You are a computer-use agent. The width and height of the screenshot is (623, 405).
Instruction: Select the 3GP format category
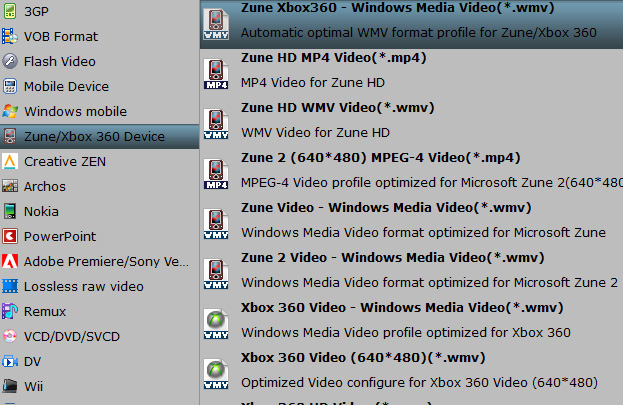point(99,11)
